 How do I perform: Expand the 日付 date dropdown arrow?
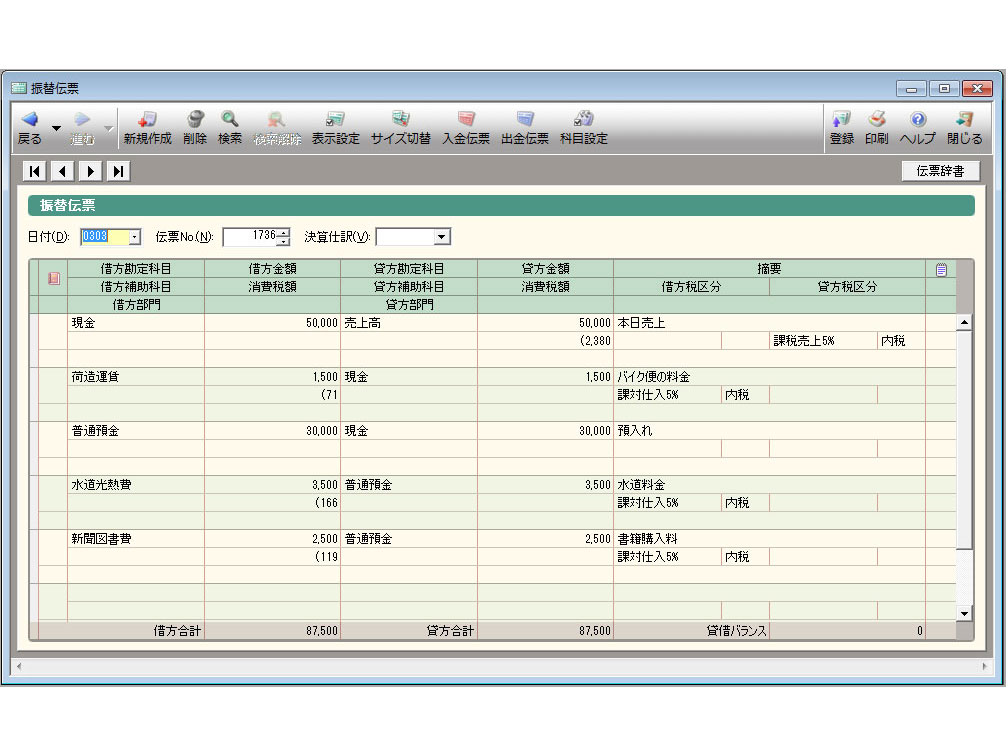135,237
